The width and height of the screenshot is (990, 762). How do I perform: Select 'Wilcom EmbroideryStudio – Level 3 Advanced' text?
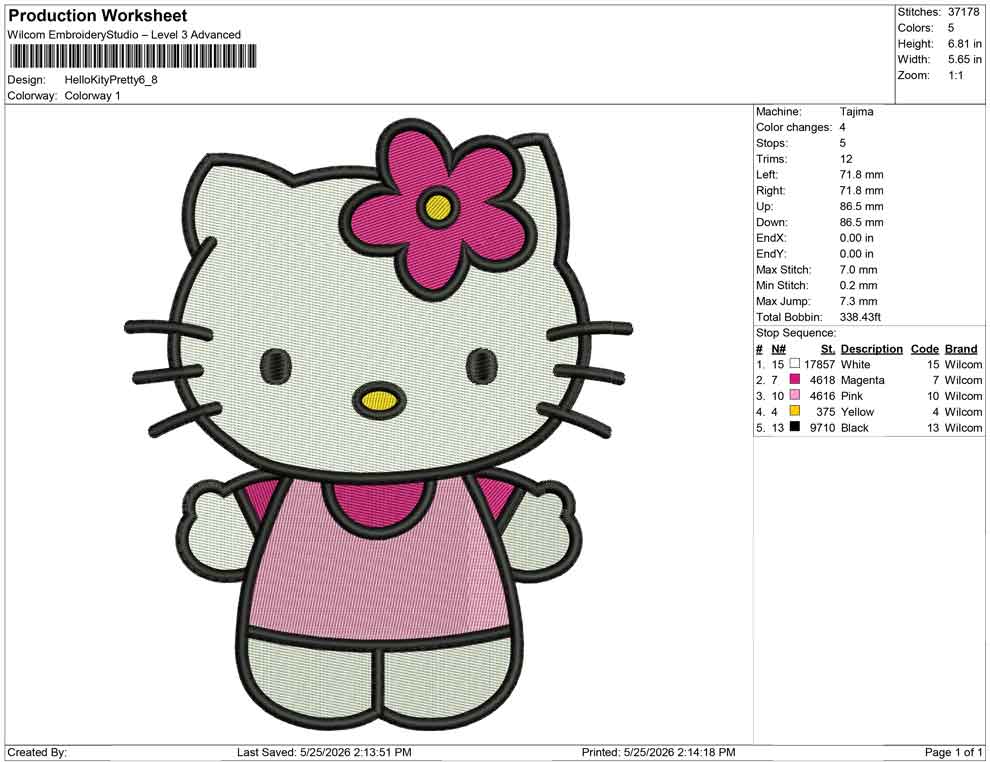[124, 35]
